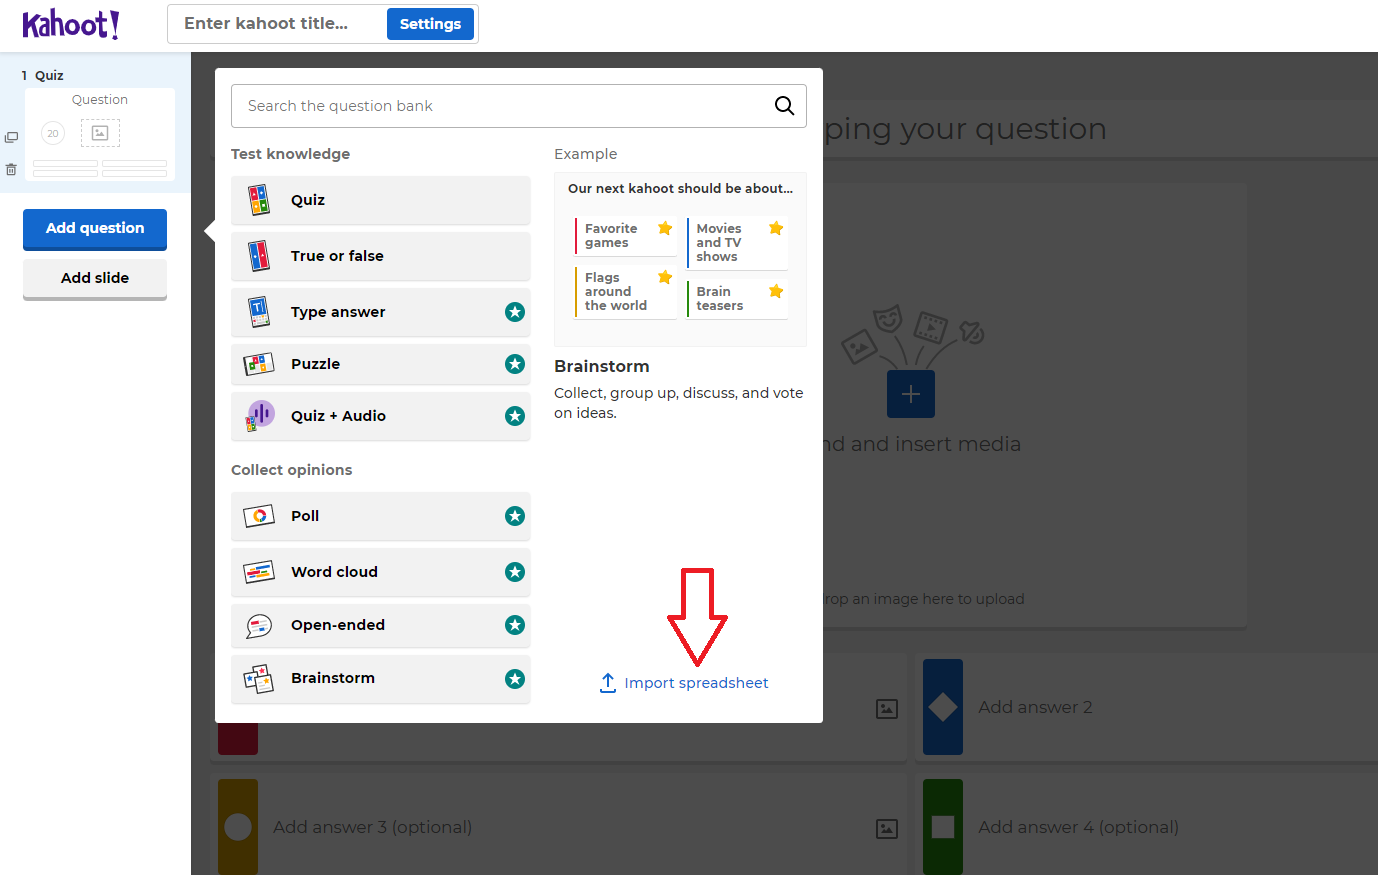1378x875 pixels.
Task: Click the Puzzle type icon
Action: coord(259,364)
